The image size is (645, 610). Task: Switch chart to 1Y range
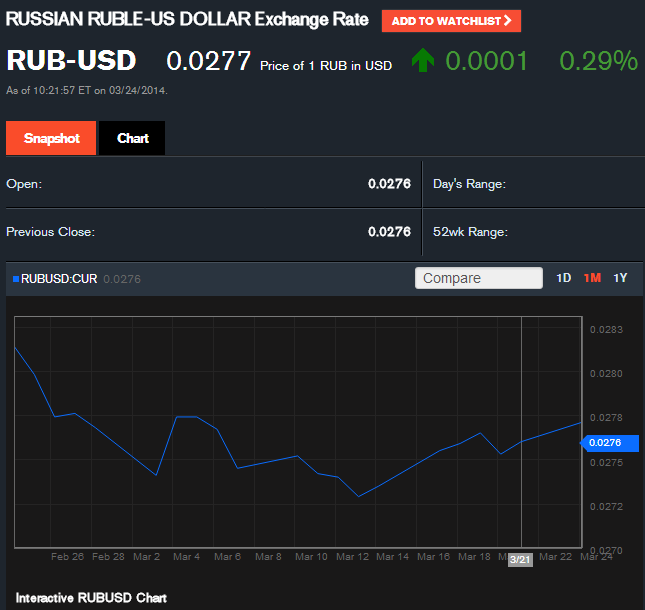(x=620, y=278)
